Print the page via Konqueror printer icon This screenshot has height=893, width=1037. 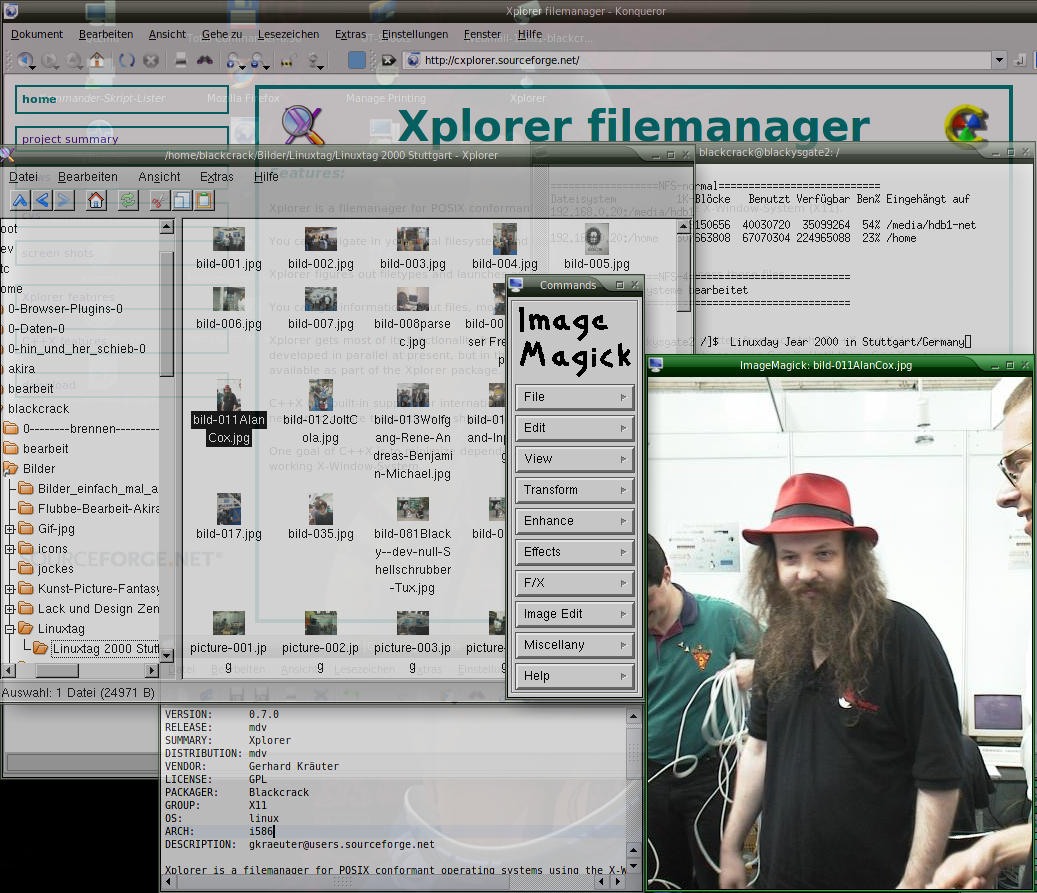[181, 60]
